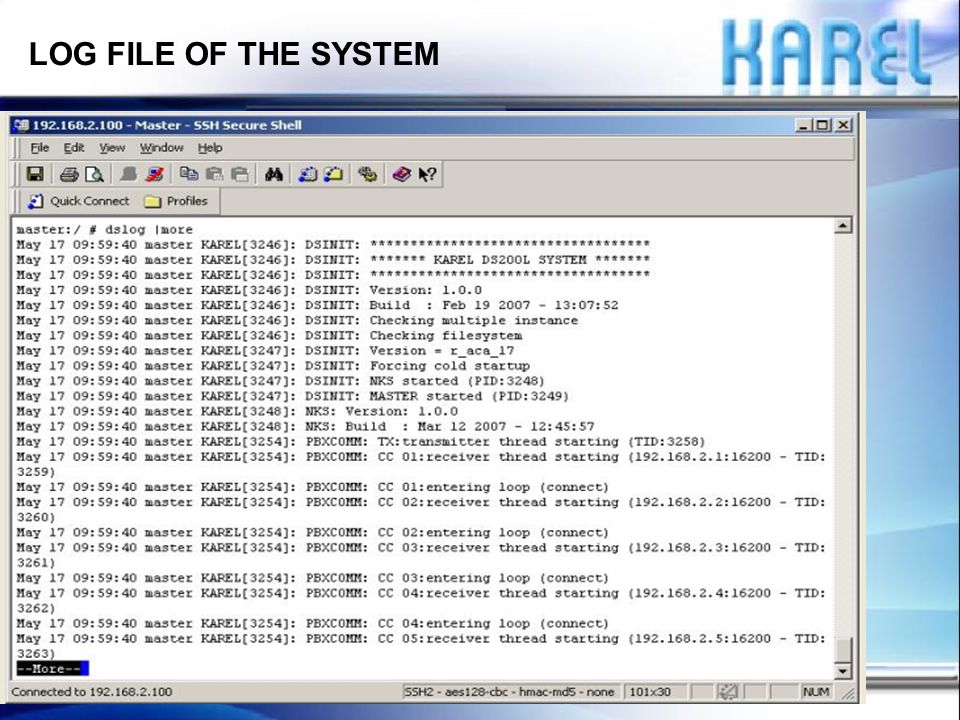The width and height of the screenshot is (960, 720).
Task: Open New File Transfer Window icon
Action: point(333,174)
